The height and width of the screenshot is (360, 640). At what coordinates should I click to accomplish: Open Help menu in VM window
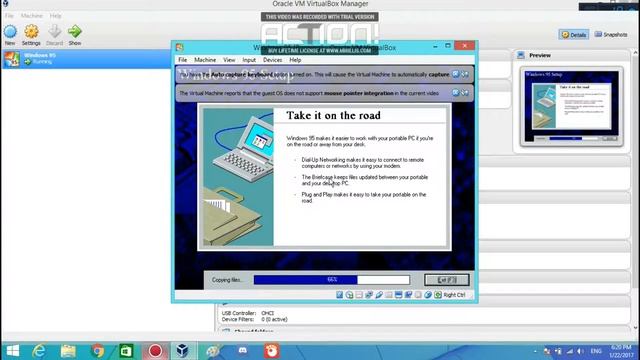click(x=295, y=60)
